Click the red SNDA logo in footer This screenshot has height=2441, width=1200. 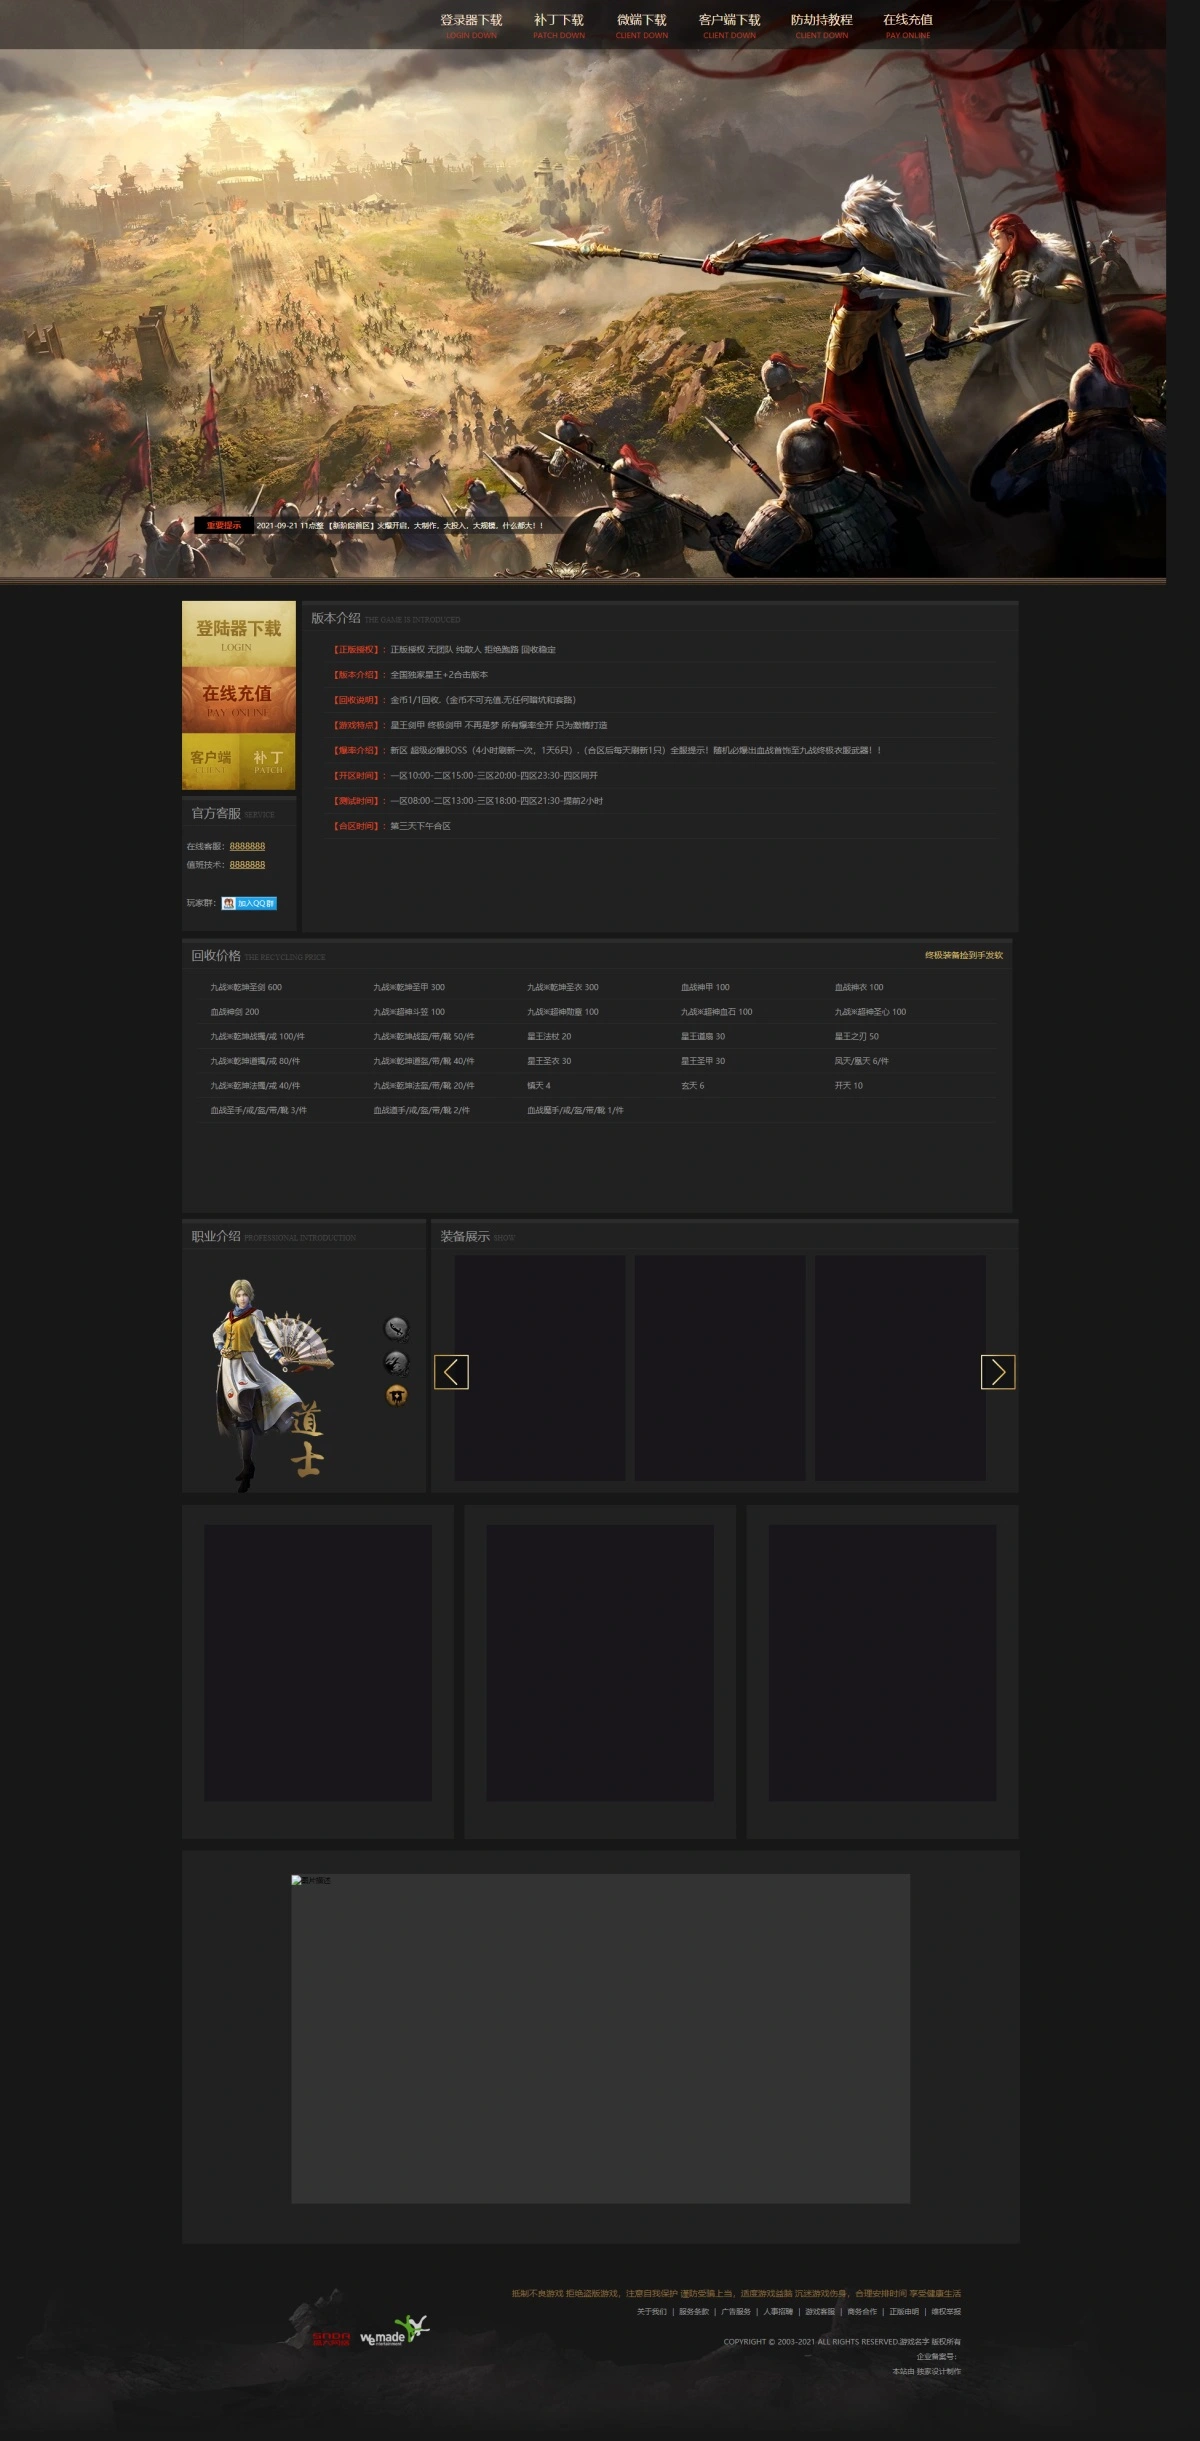[x=331, y=2338]
